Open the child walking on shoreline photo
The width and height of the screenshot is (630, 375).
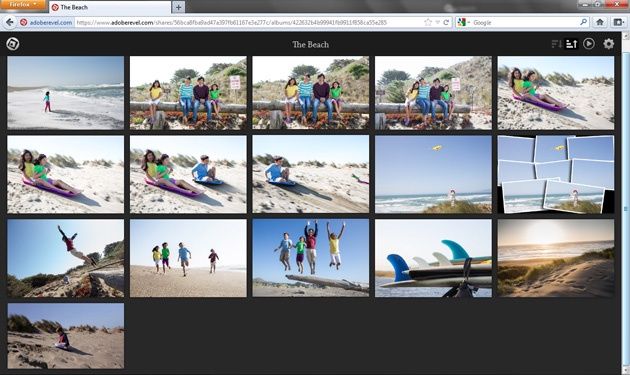click(x=65, y=92)
